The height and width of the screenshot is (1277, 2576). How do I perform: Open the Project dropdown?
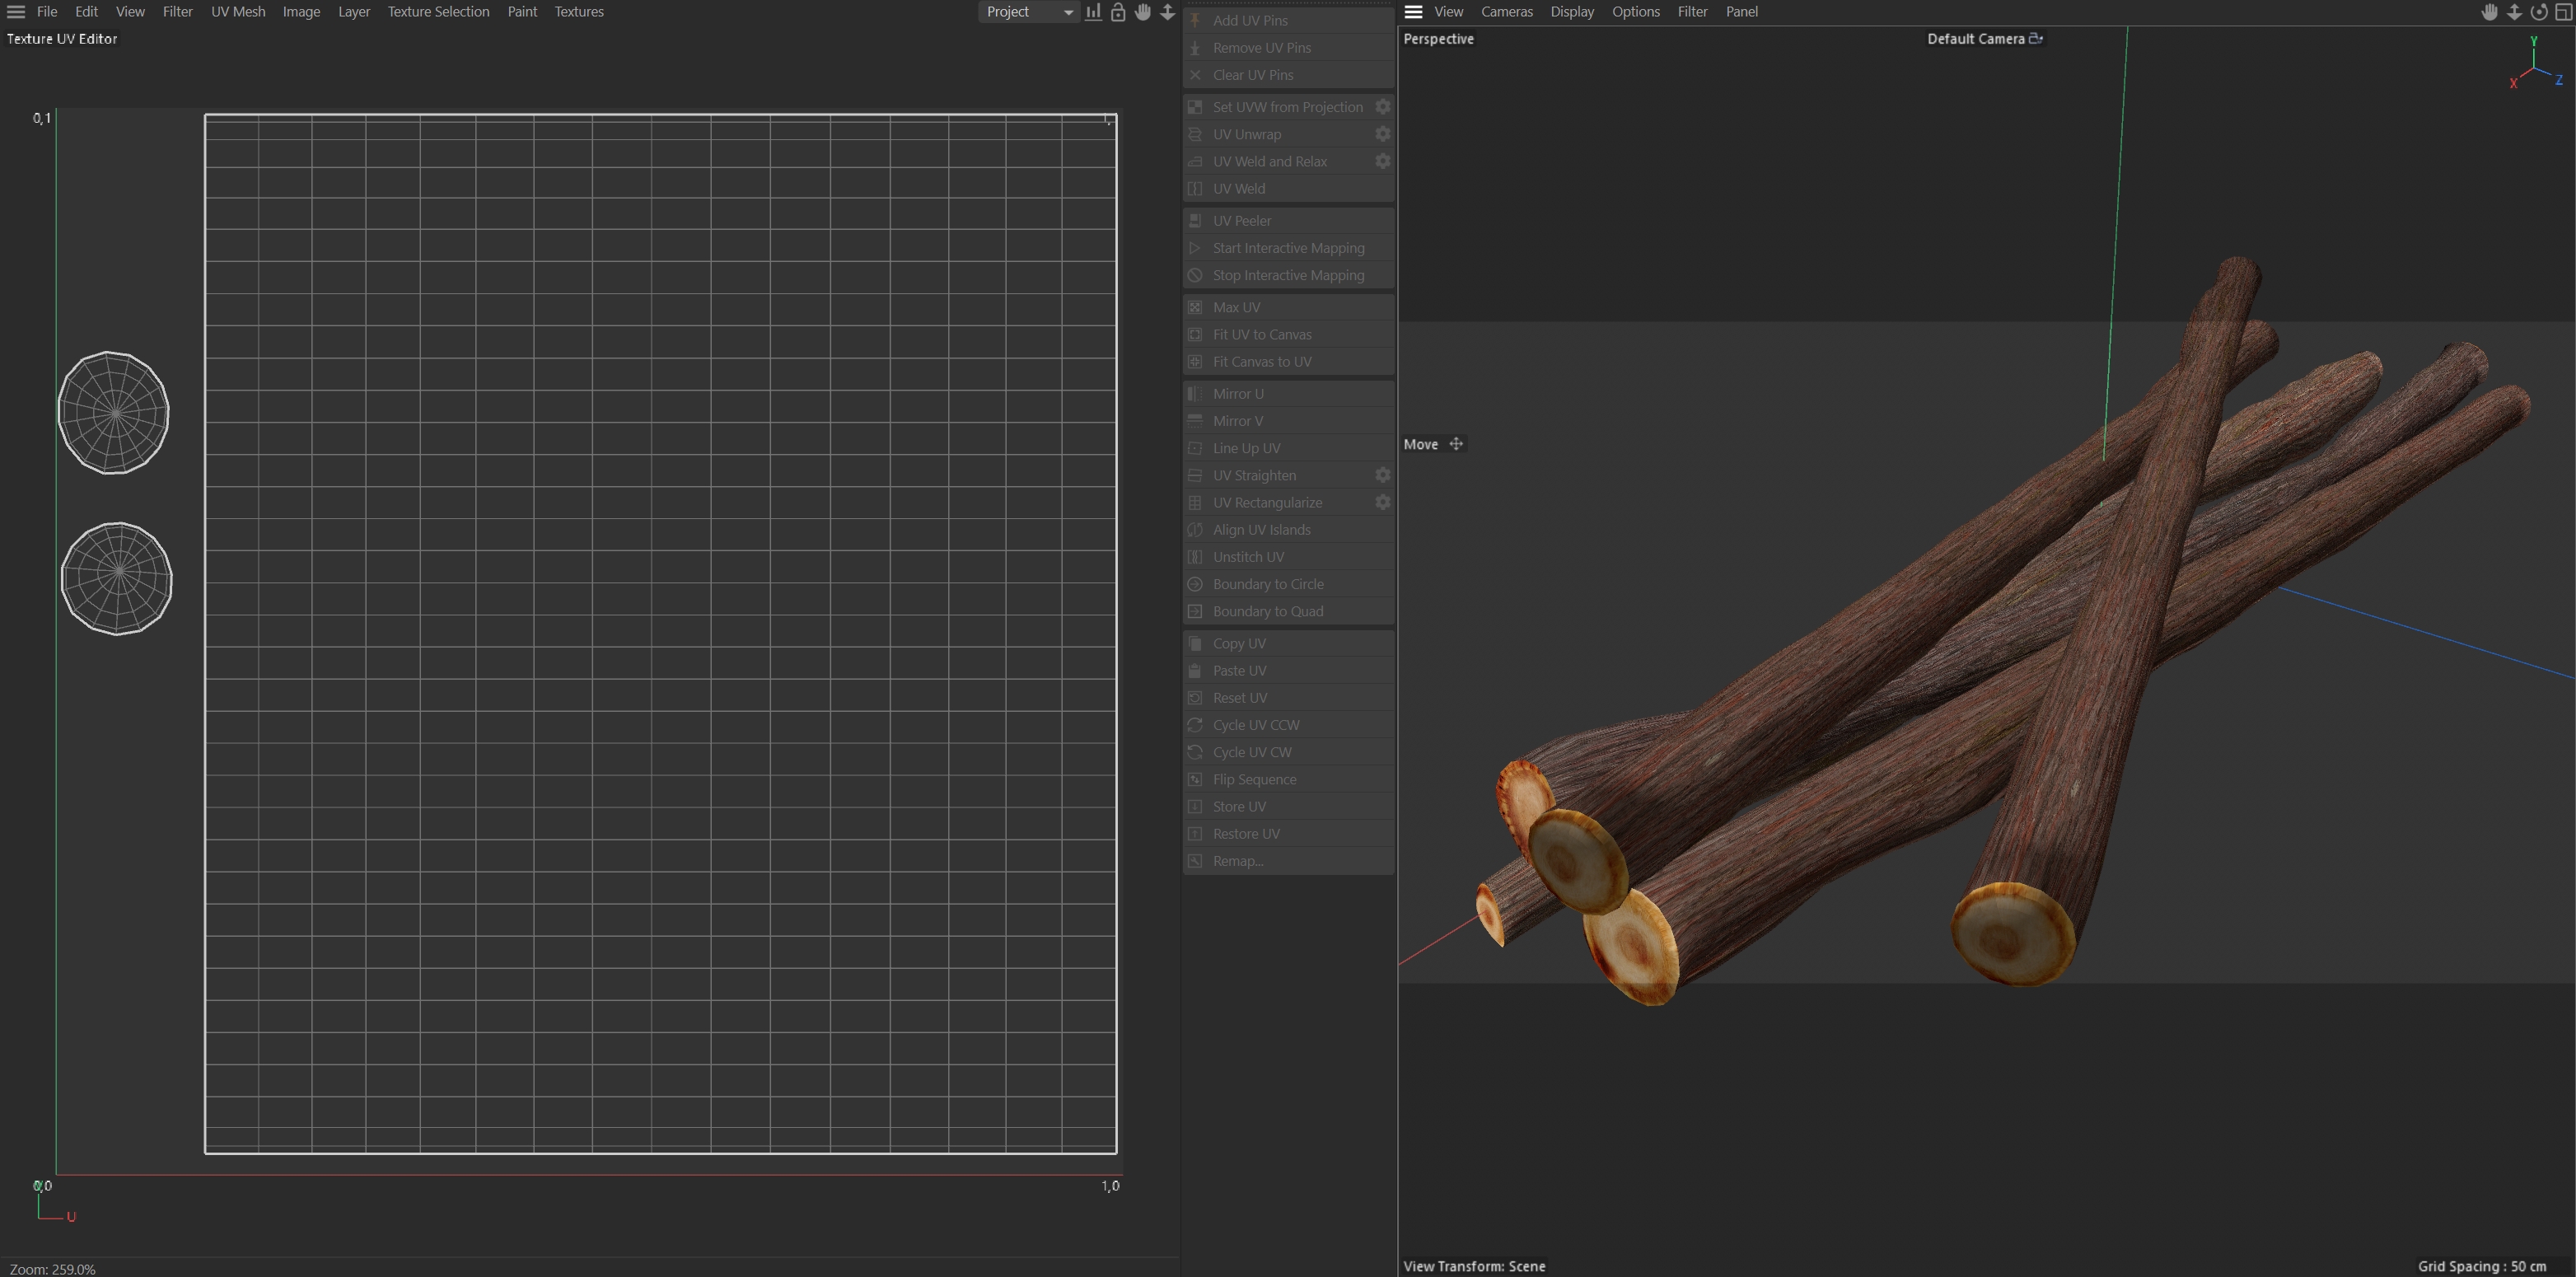pyautogui.click(x=1028, y=12)
